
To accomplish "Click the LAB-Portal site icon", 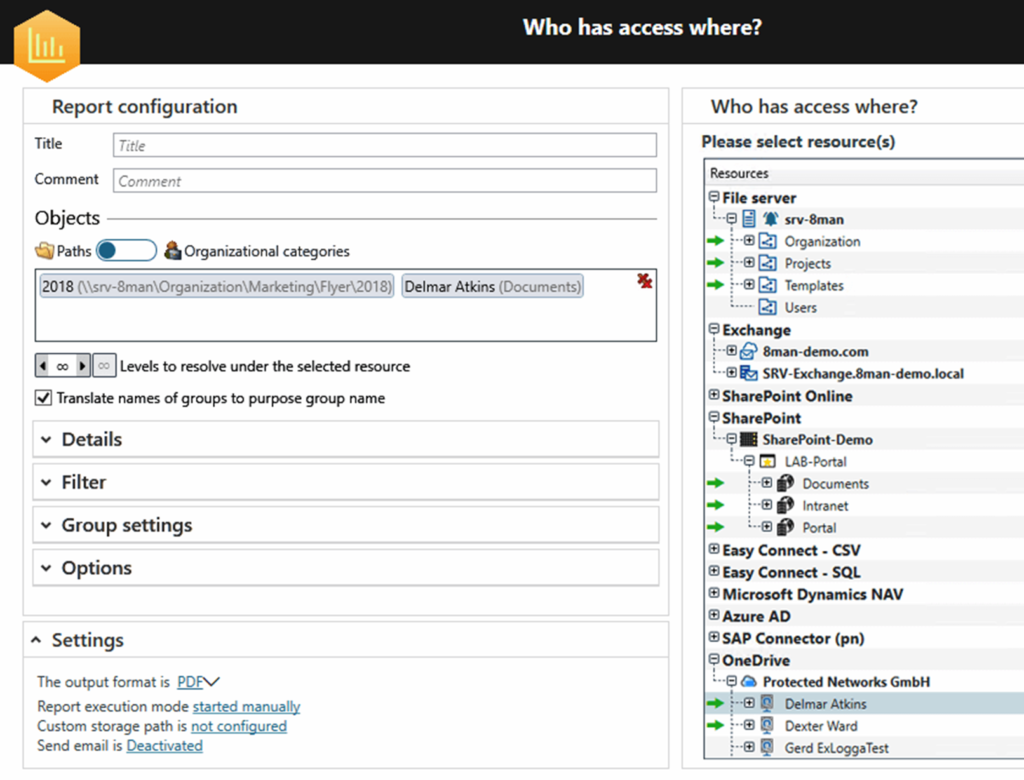I will (x=767, y=461).
